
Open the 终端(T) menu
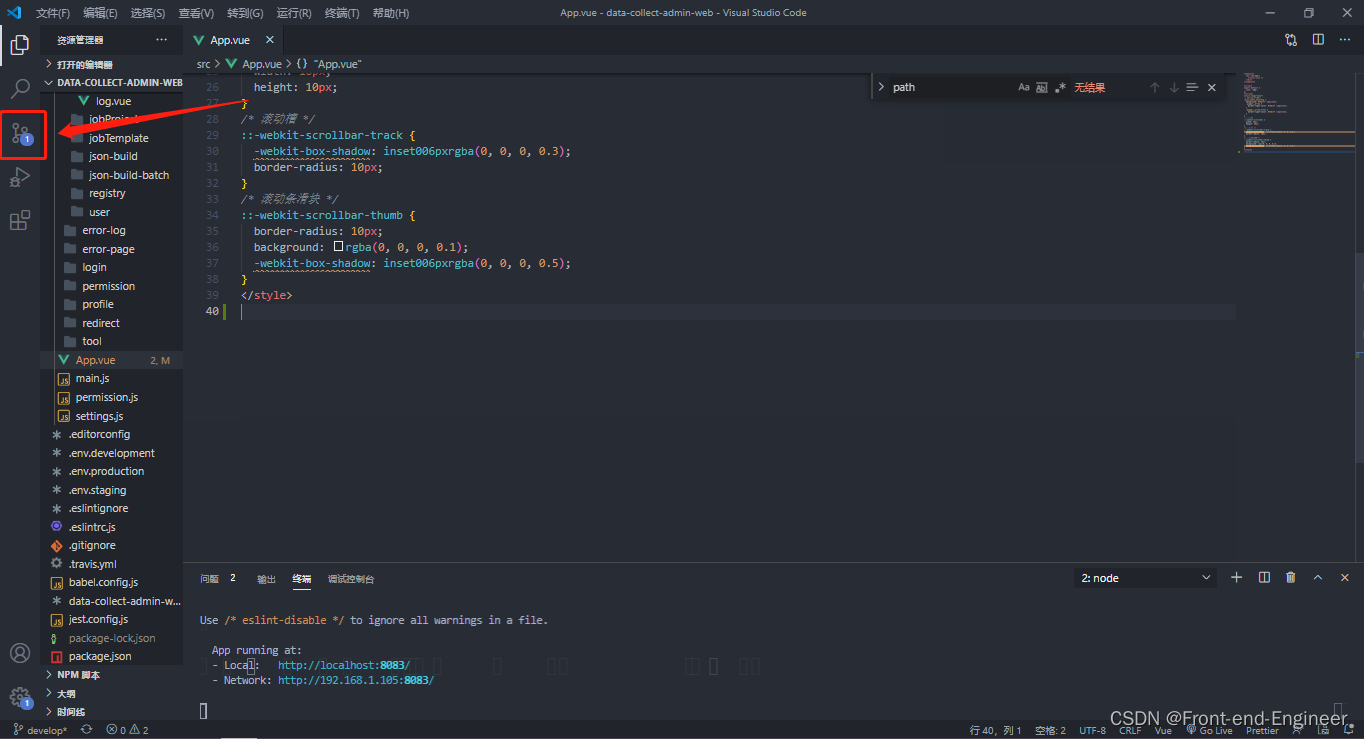pos(342,13)
